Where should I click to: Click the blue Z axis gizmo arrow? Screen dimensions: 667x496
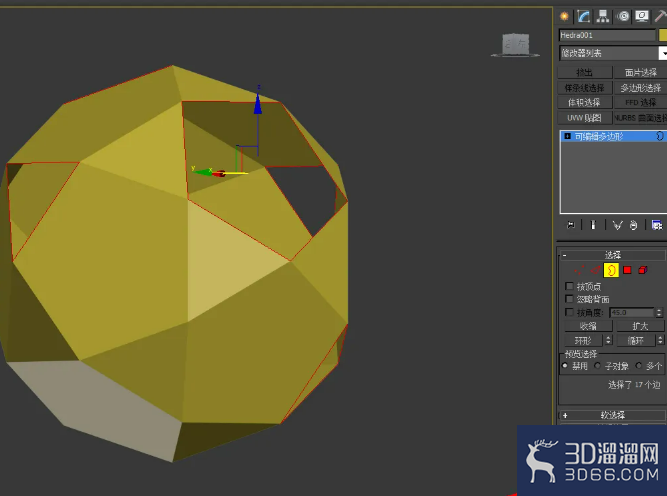[258, 104]
